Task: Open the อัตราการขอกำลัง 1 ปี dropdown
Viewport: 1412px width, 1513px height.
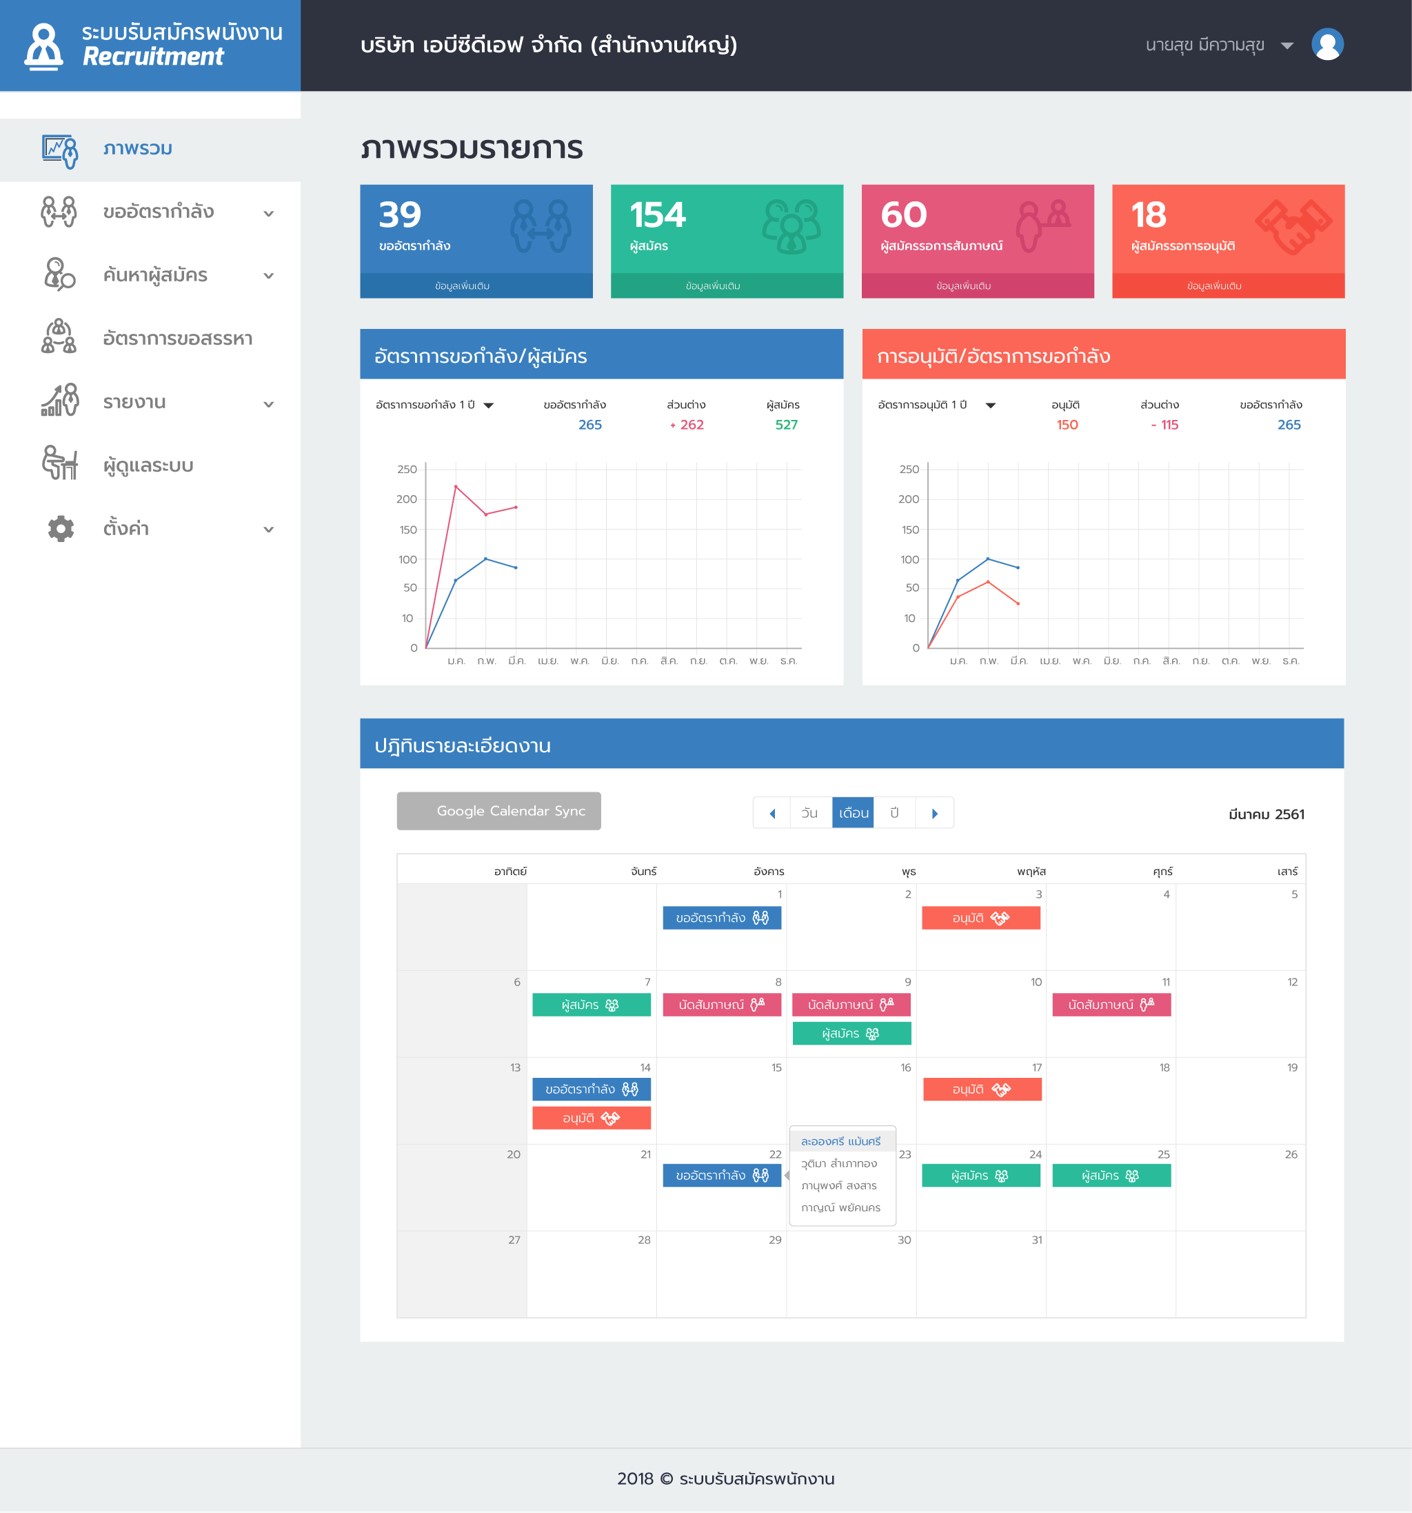Action: click(489, 405)
